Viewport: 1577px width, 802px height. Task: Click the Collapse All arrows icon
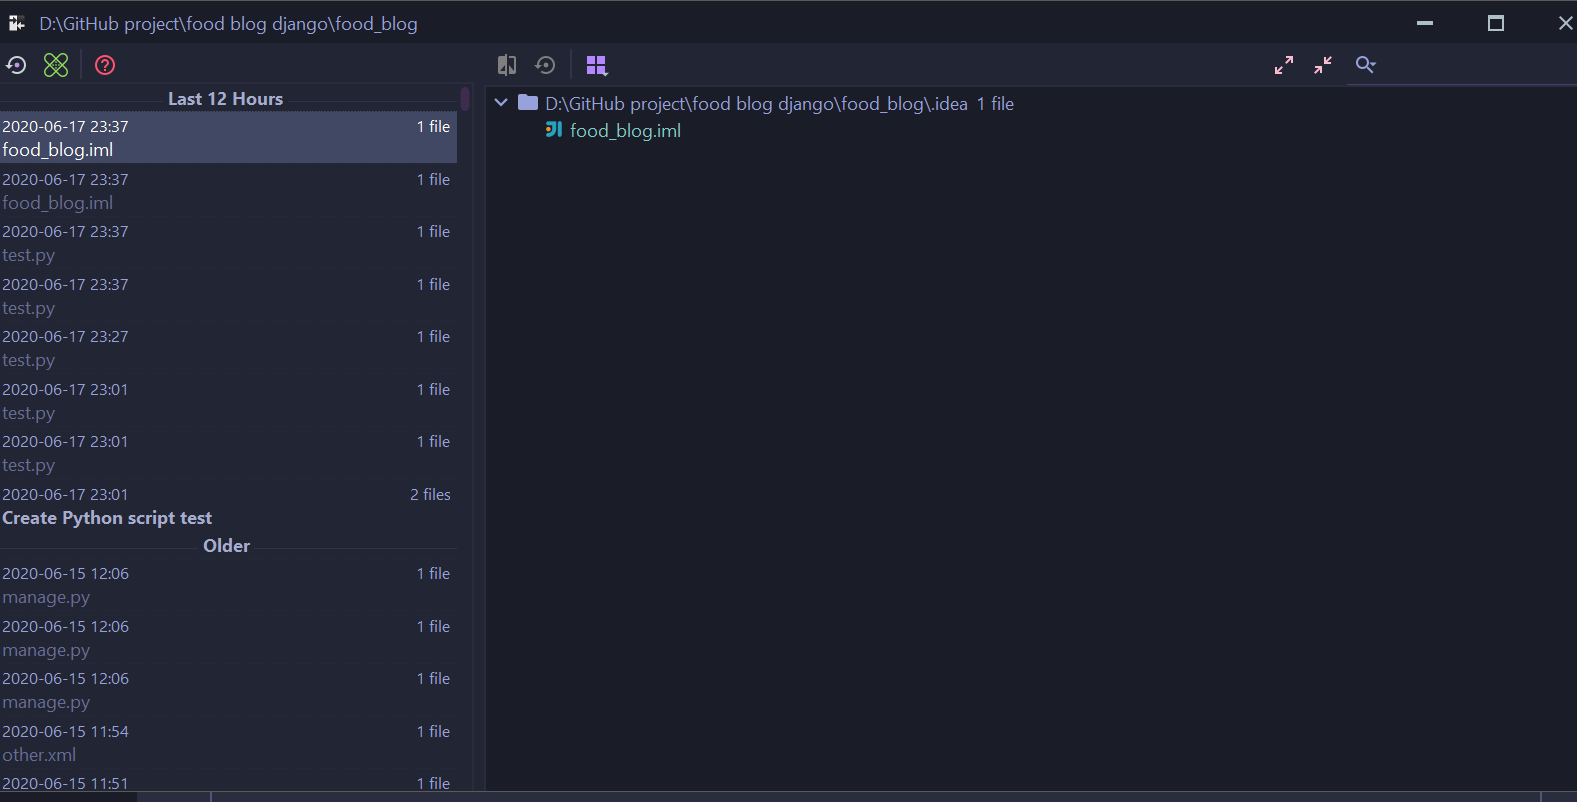point(1323,65)
